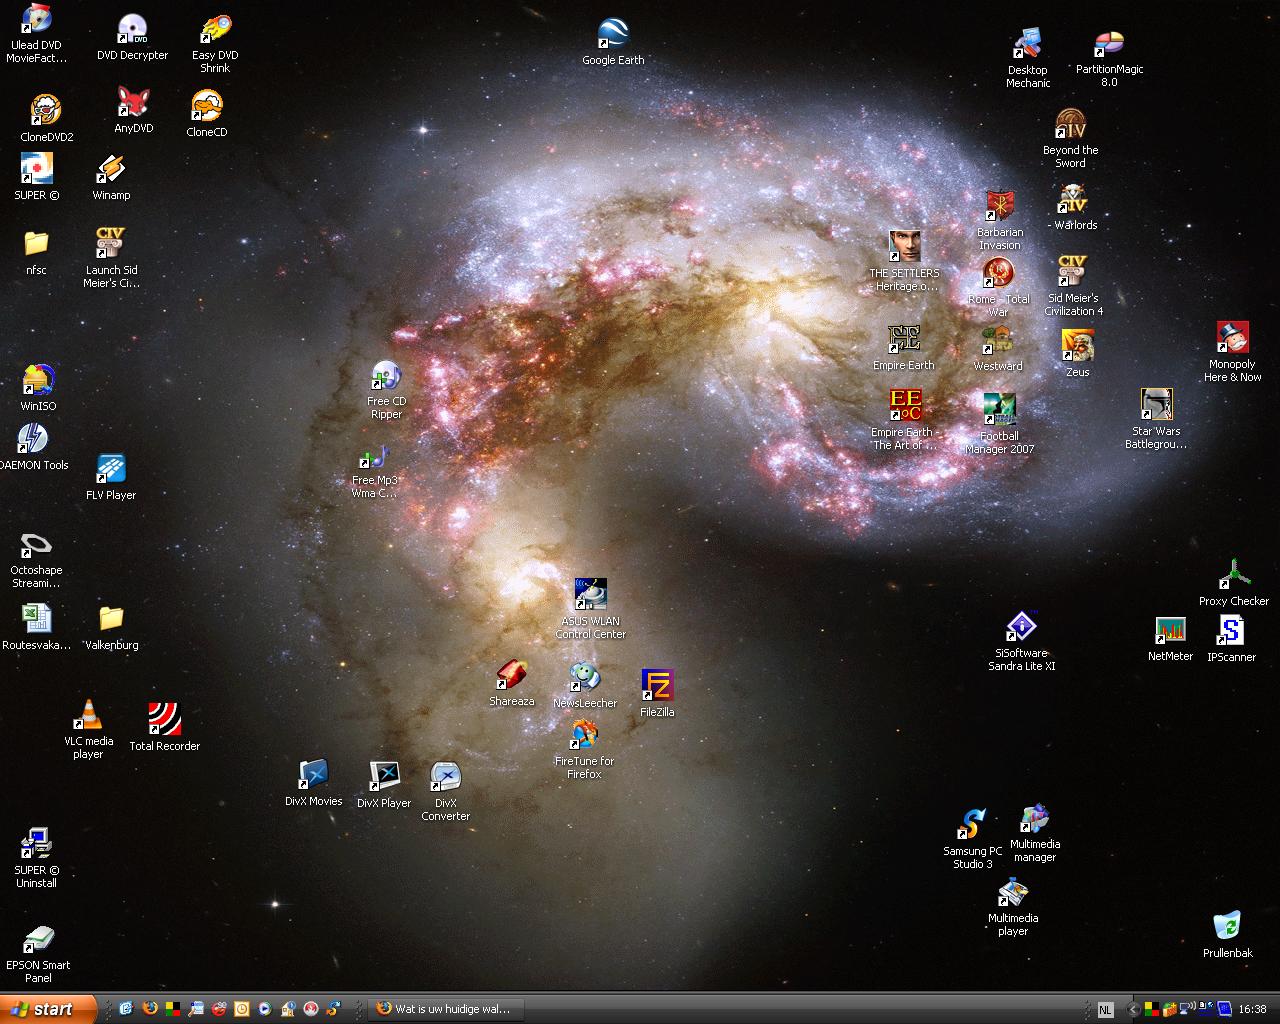Open the Shareaza desktop shortcut
Image resolution: width=1280 pixels, height=1024 pixels.
click(512, 676)
